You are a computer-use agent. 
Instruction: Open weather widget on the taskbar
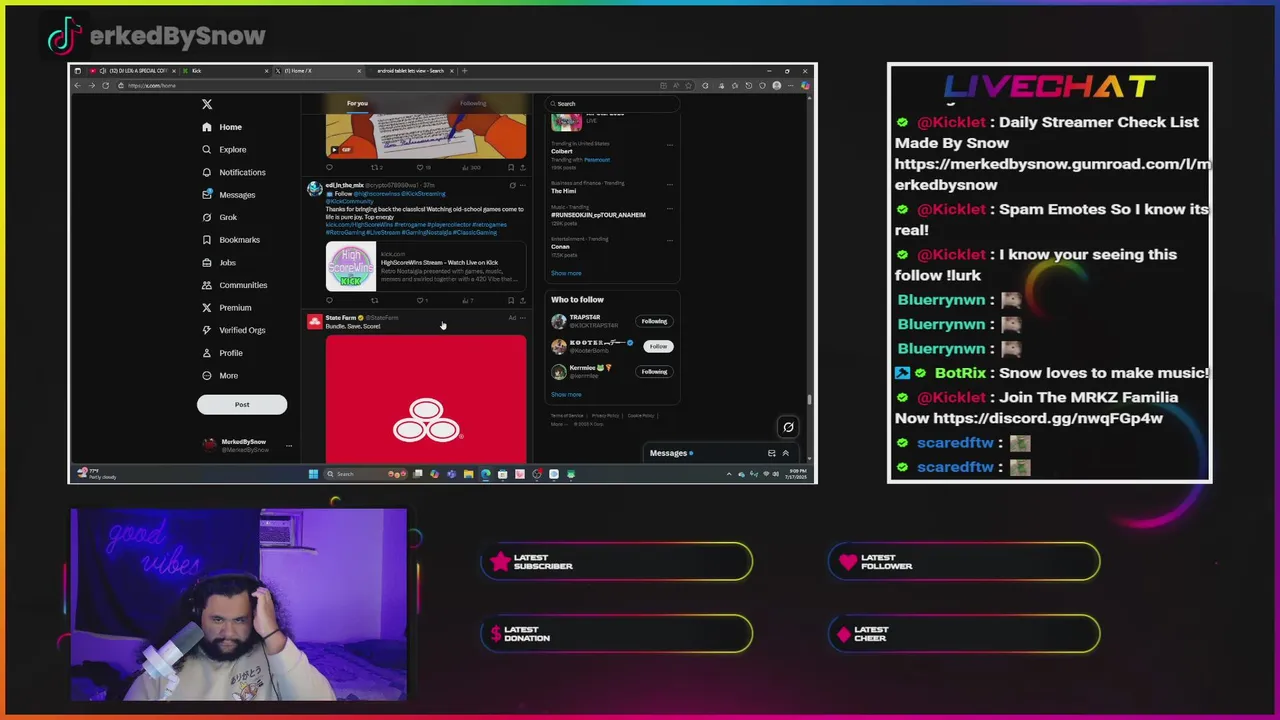coord(98,474)
